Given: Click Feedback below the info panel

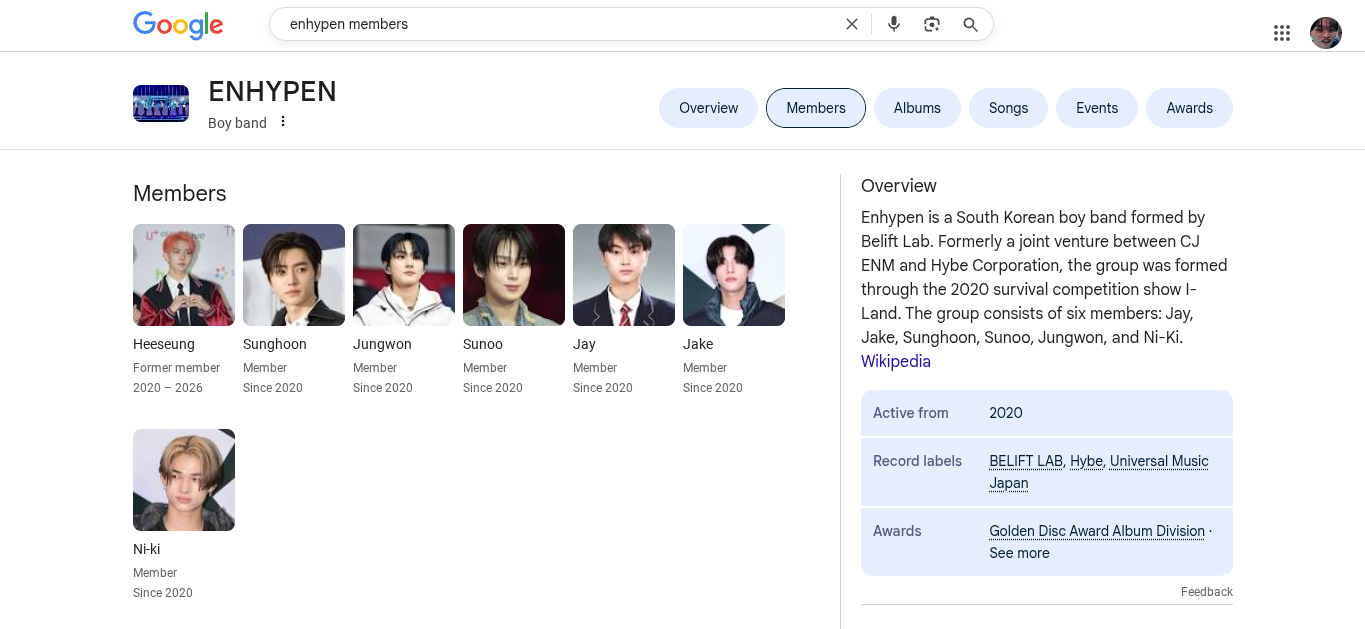Looking at the screenshot, I should (x=1206, y=592).
